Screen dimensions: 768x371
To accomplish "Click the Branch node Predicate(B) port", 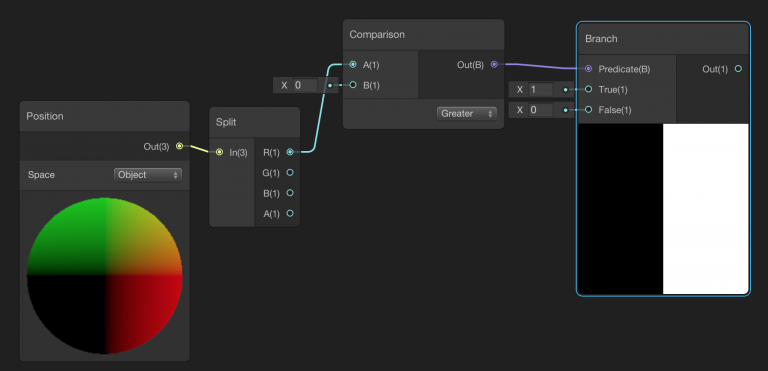I will click(x=589, y=69).
